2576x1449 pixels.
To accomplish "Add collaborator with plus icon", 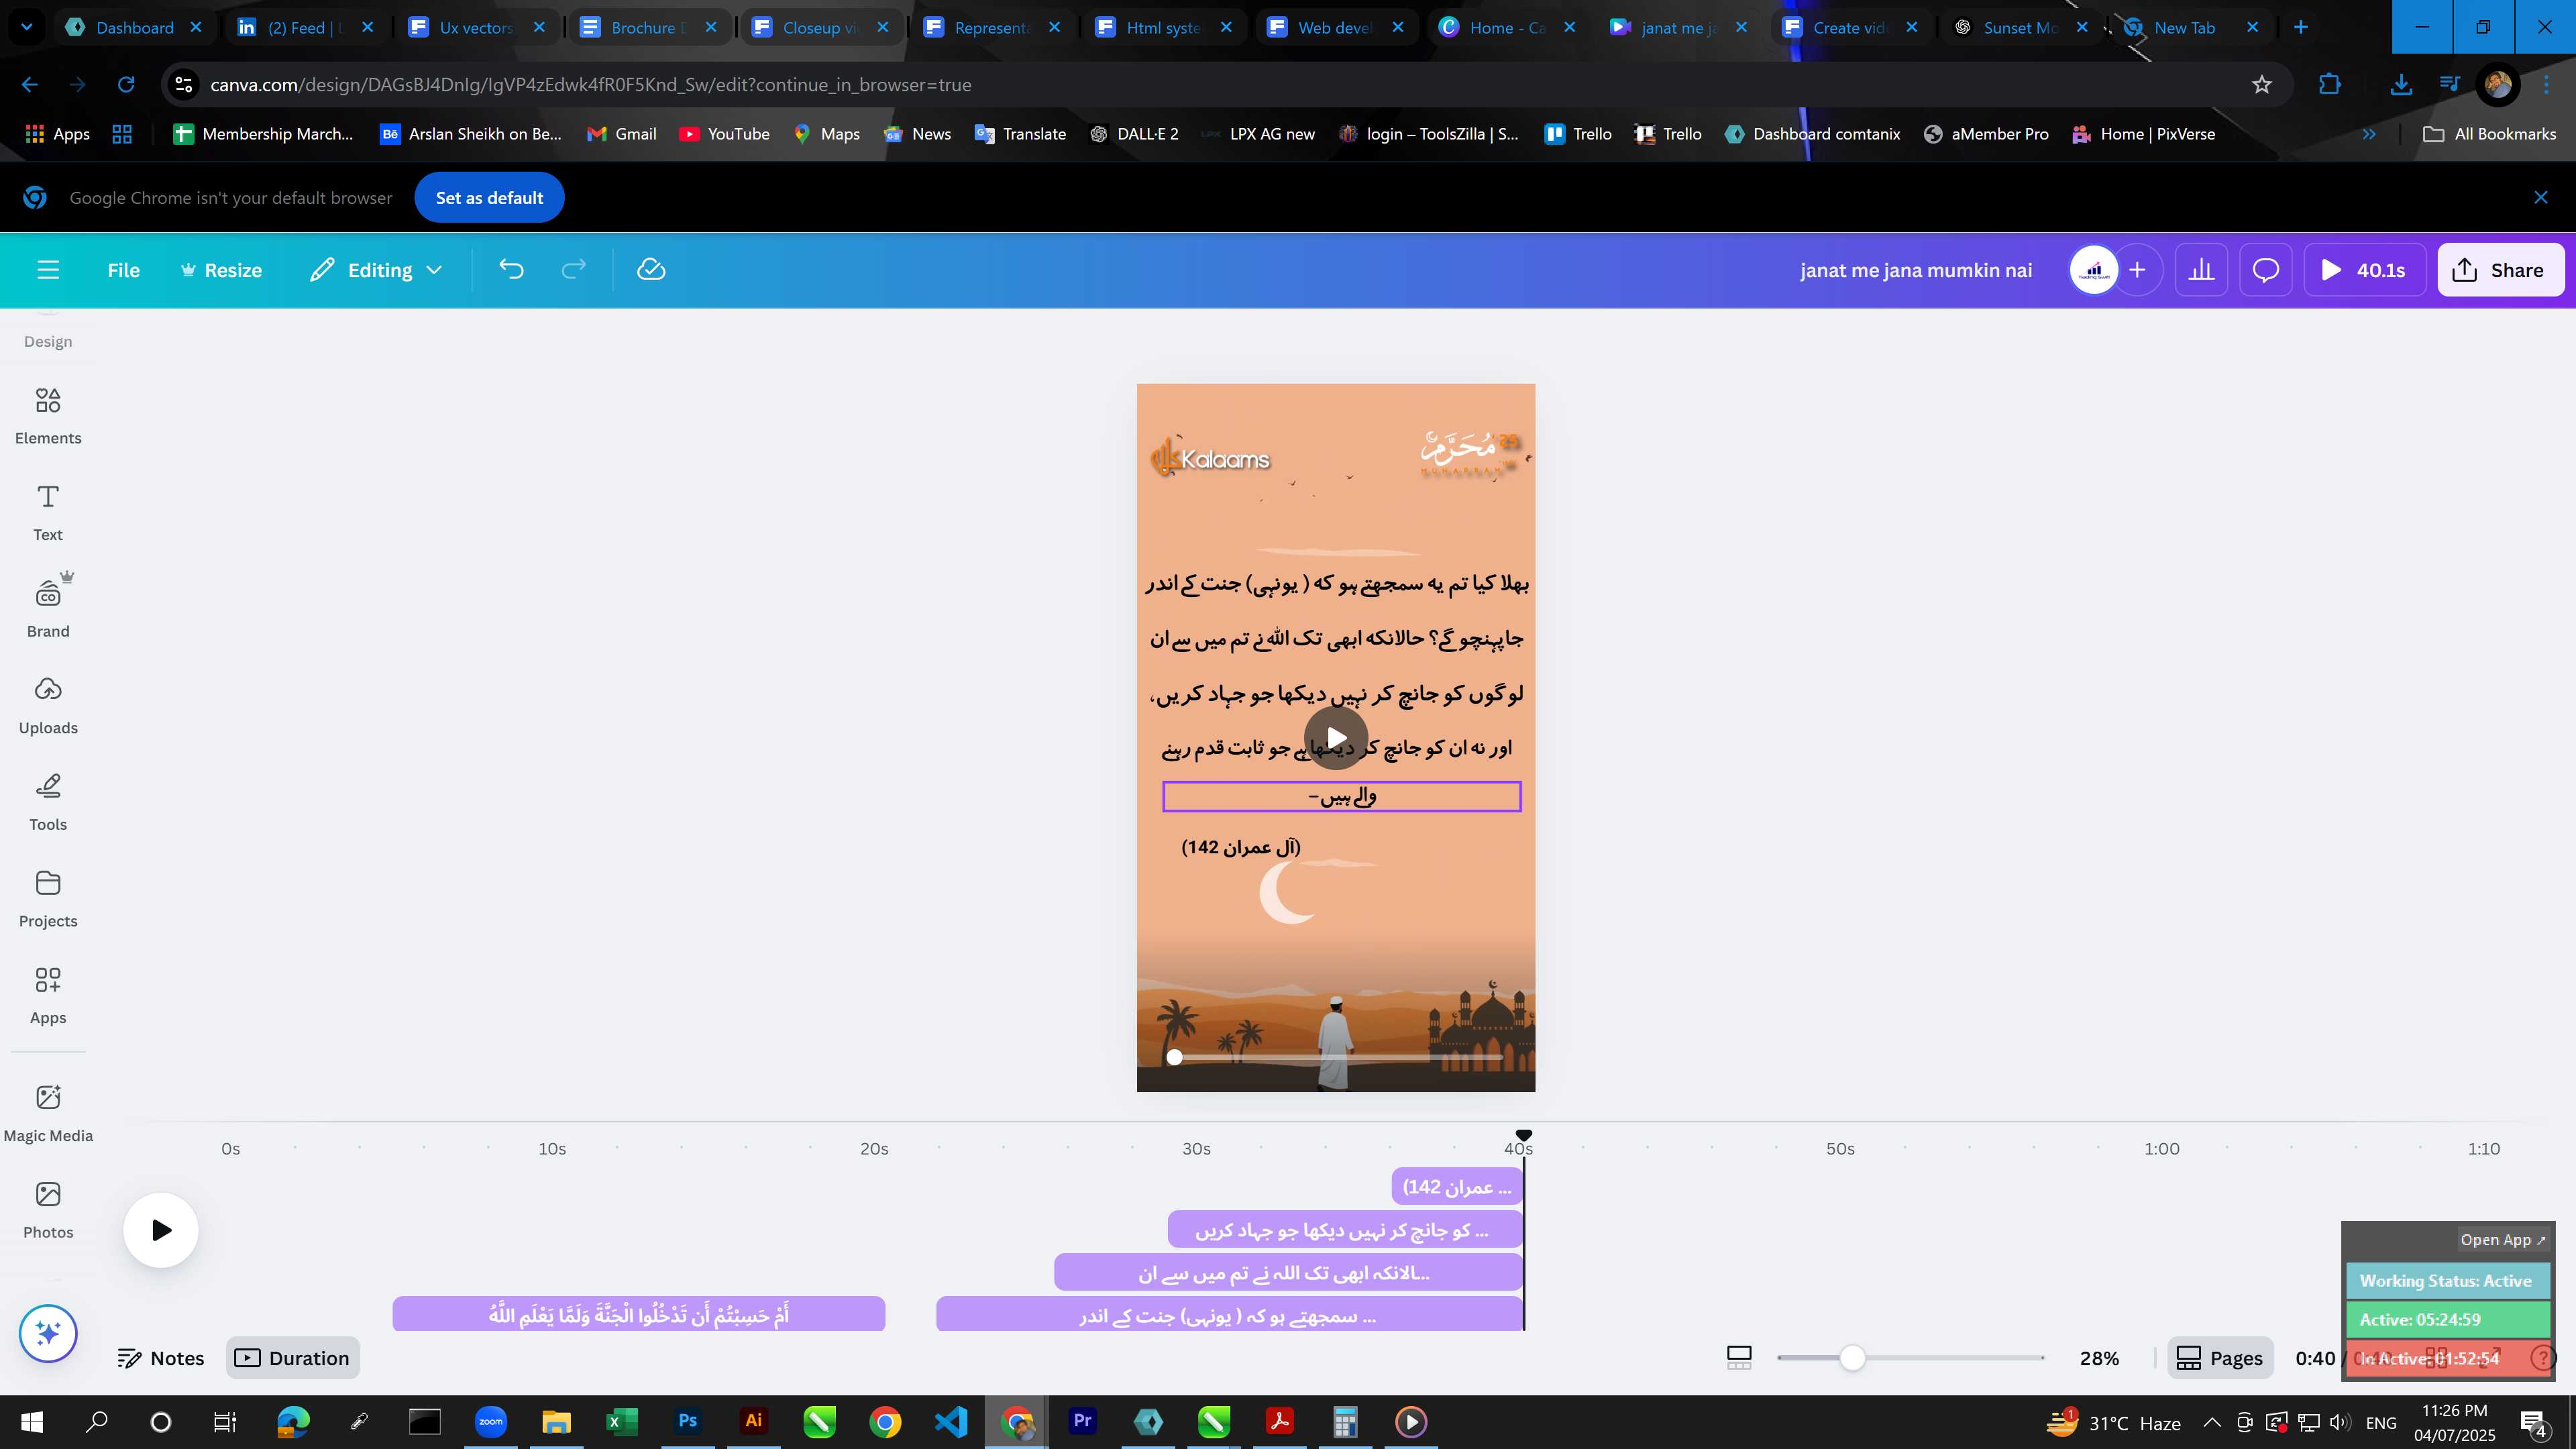I will coord(2137,270).
